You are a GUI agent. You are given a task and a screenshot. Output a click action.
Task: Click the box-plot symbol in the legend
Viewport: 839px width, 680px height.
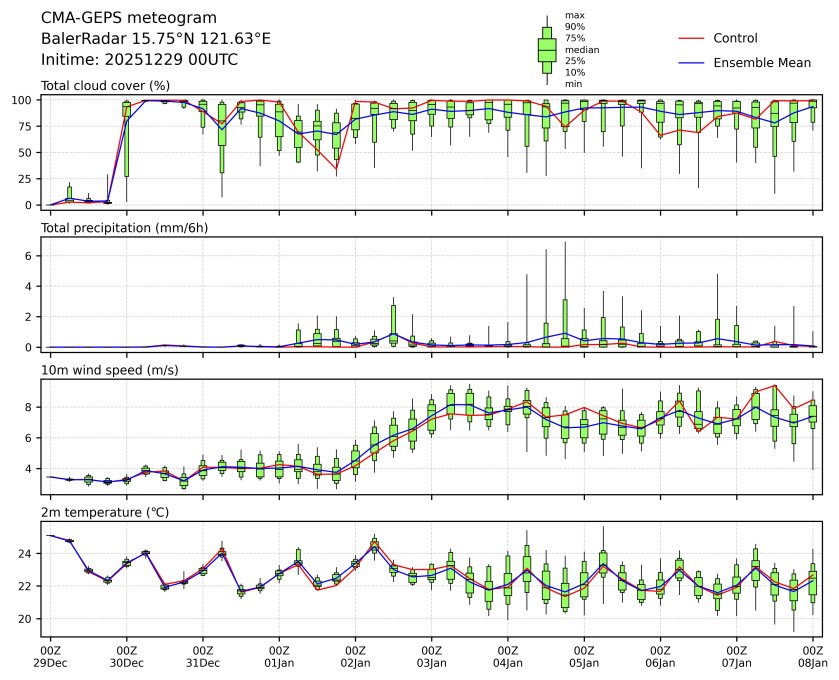click(x=547, y=50)
